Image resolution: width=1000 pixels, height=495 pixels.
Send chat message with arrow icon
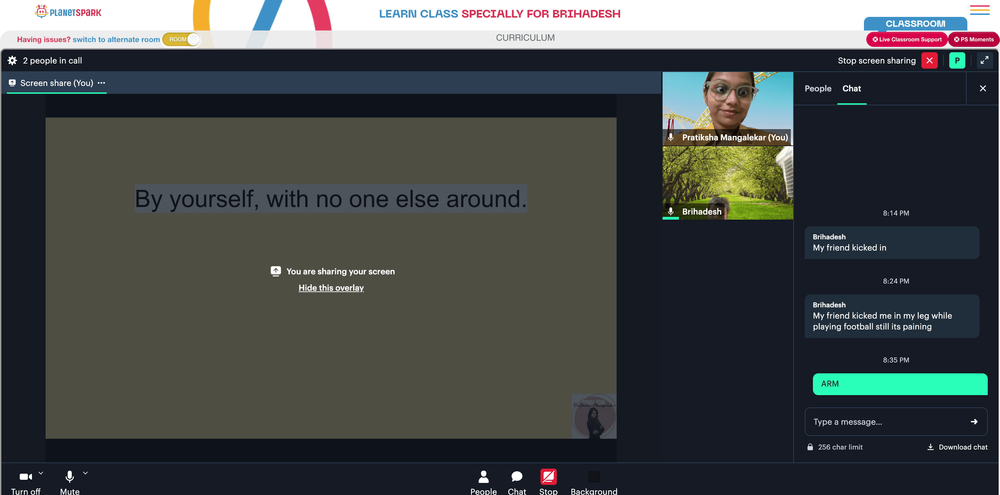tap(974, 422)
